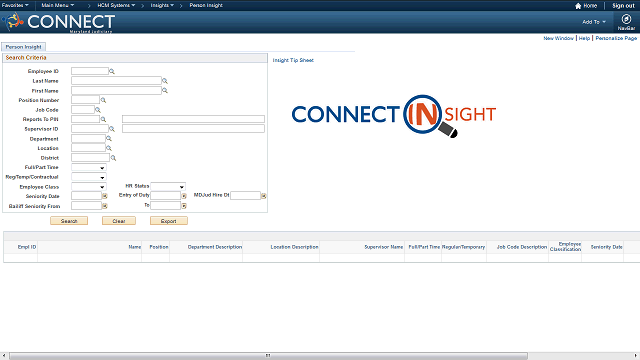Sort by the Seniority Date column header

[x=607, y=247]
